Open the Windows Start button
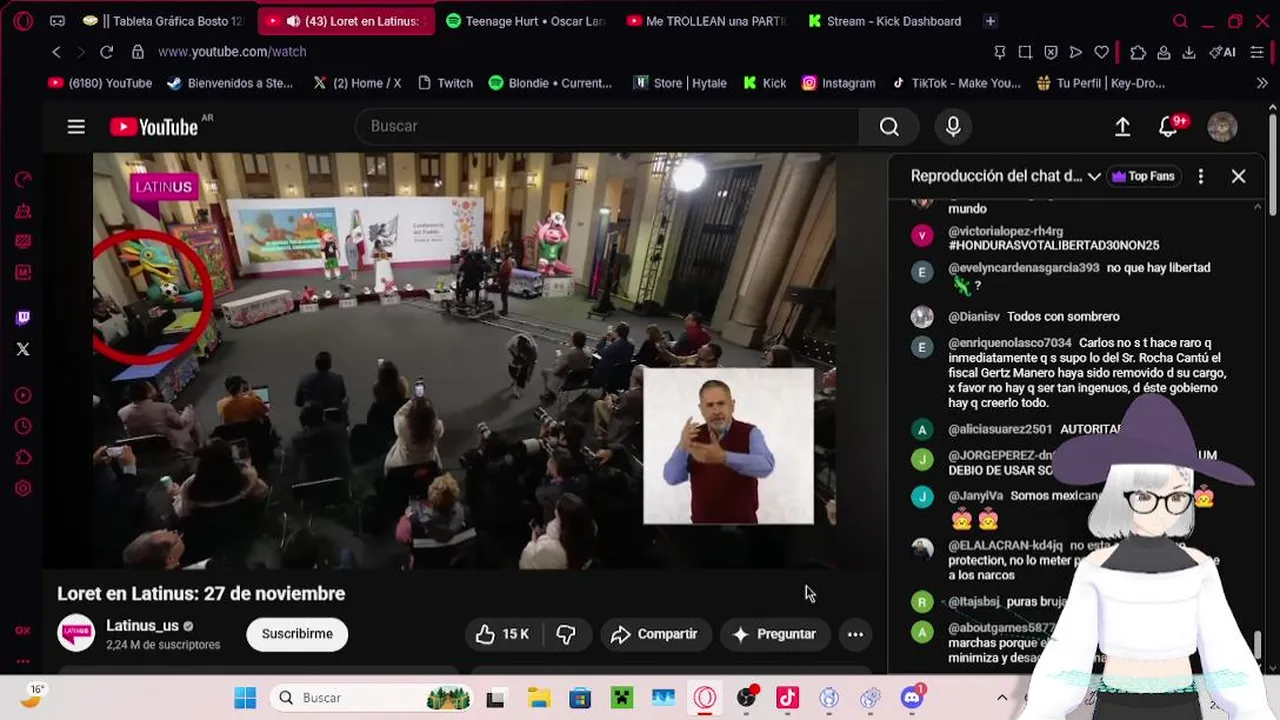 click(245, 698)
